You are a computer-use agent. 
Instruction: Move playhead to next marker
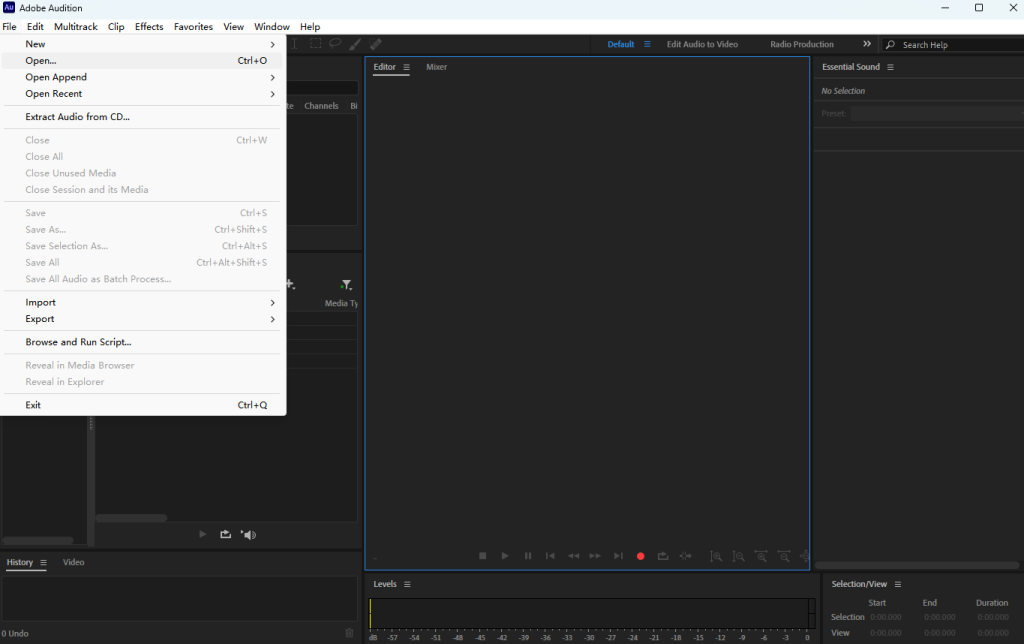(618, 556)
